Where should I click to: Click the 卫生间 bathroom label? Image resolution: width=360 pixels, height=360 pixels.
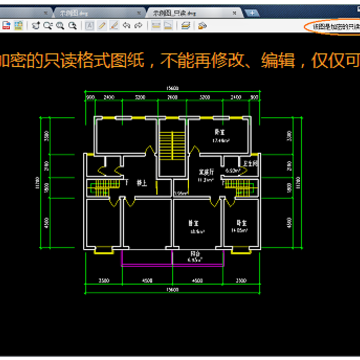point(250,164)
